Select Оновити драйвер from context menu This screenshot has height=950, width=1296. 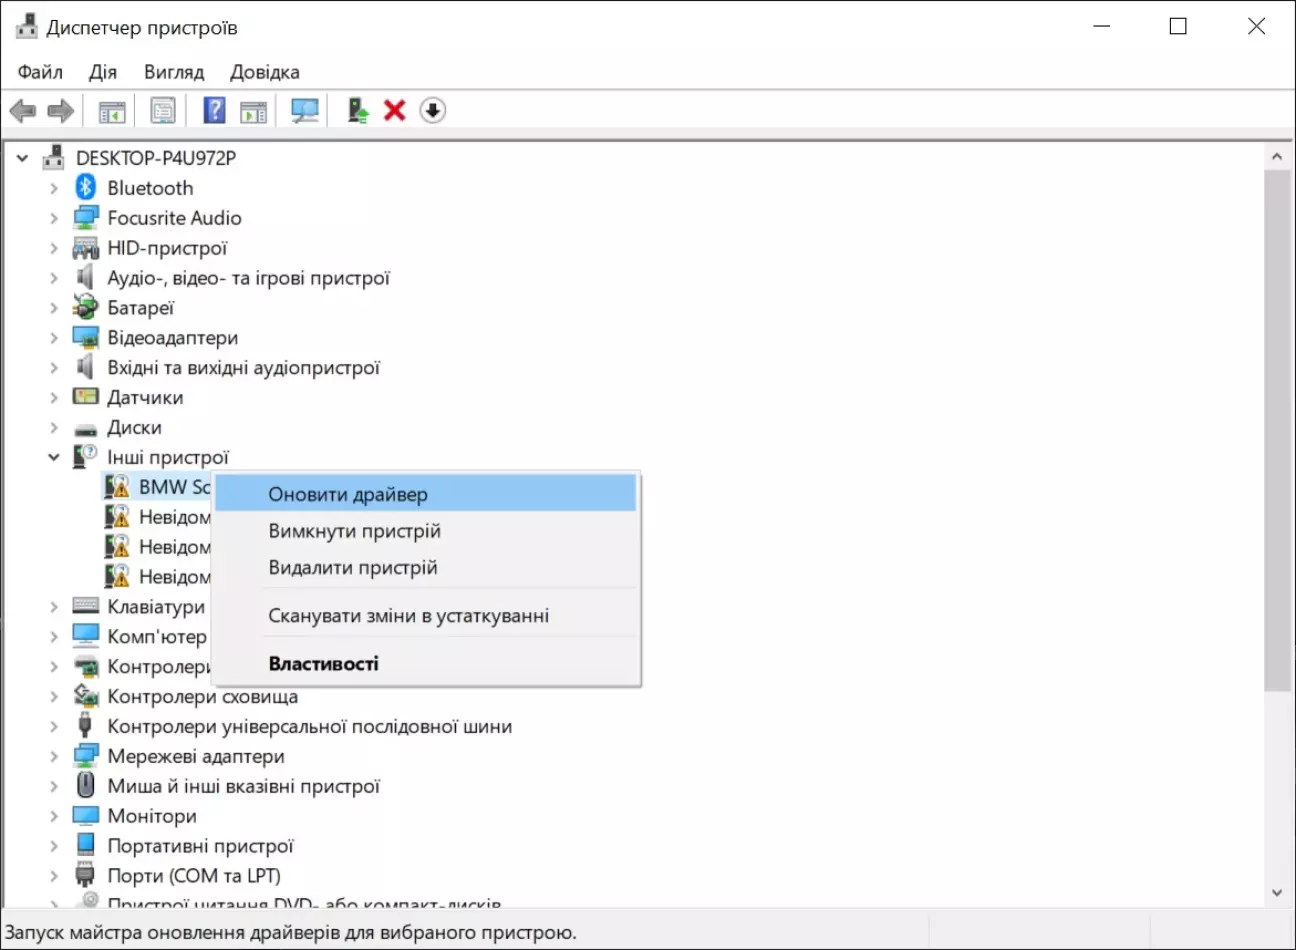tap(347, 494)
